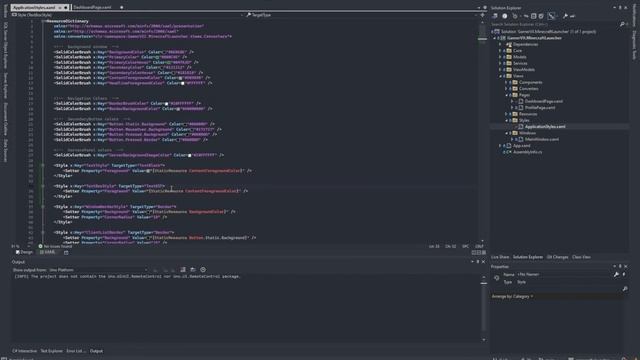Viewport: 640px width, 360px height.
Task: Select the Windows folder
Action: [x=527, y=133]
